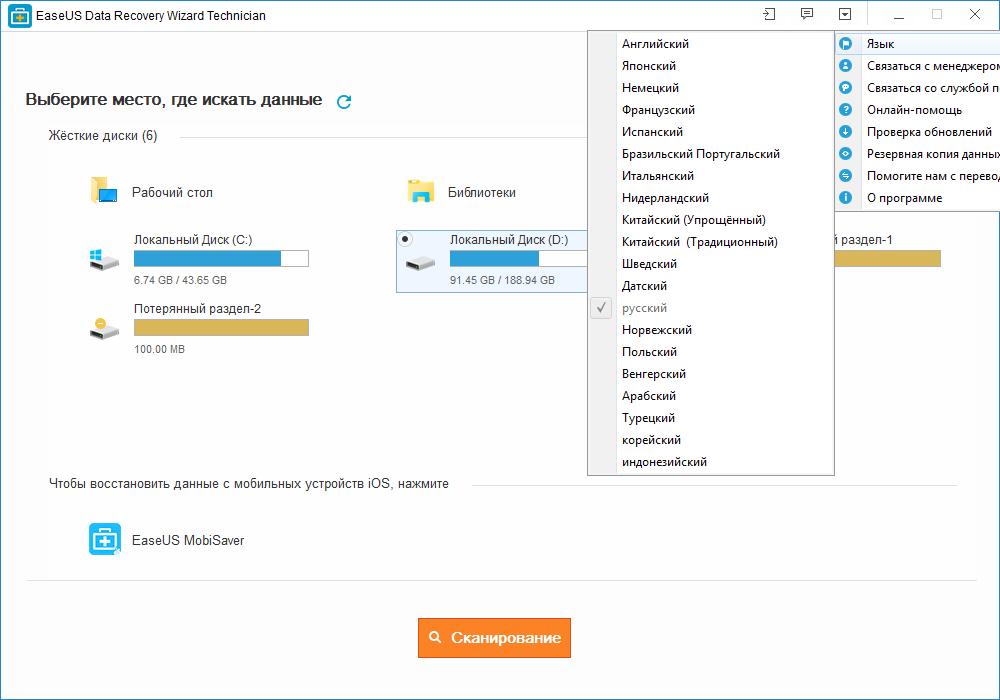Select Рабочий стол location
This screenshot has width=1000, height=700.
pyautogui.click(x=172, y=193)
